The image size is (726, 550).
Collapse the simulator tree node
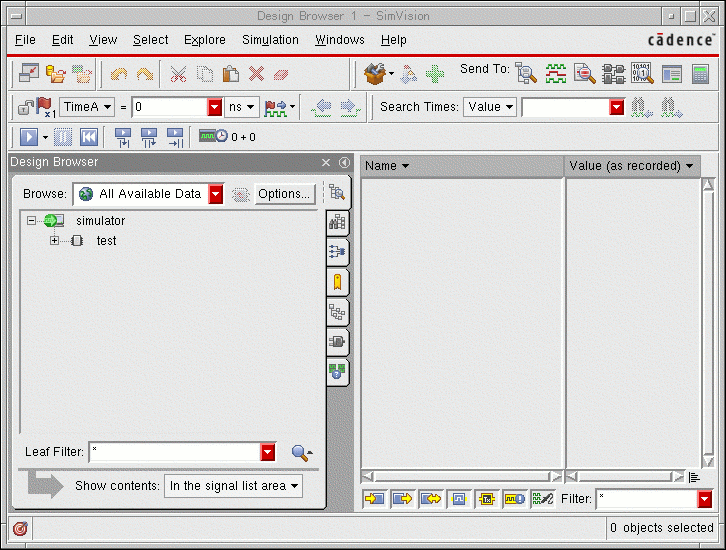point(31,220)
